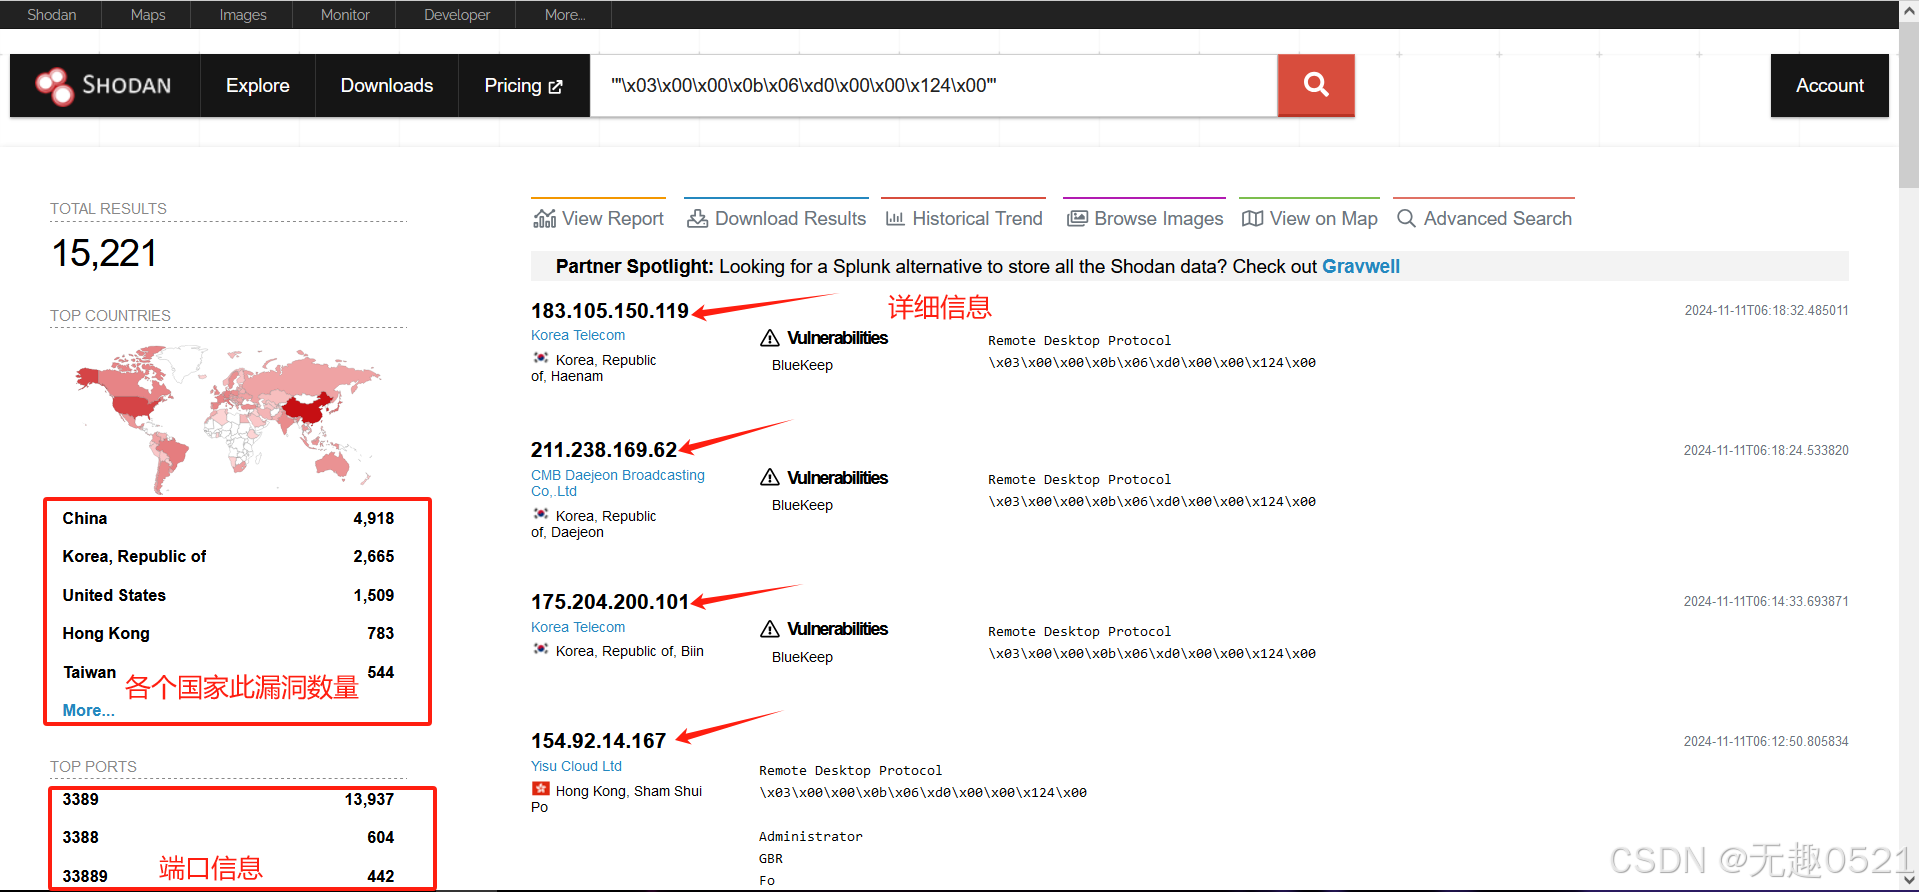1919x892 pixels.
Task: Click the top countries world map
Action: 228,418
